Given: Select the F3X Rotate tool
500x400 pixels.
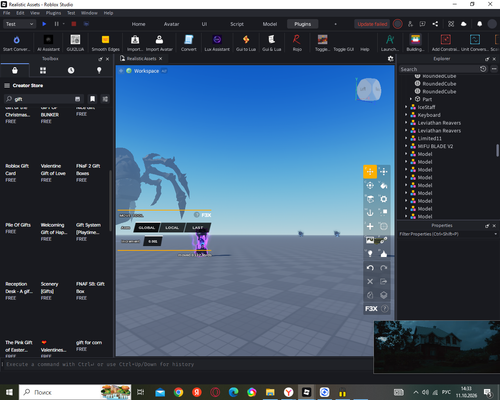Looking at the screenshot, I should click(x=370, y=185).
